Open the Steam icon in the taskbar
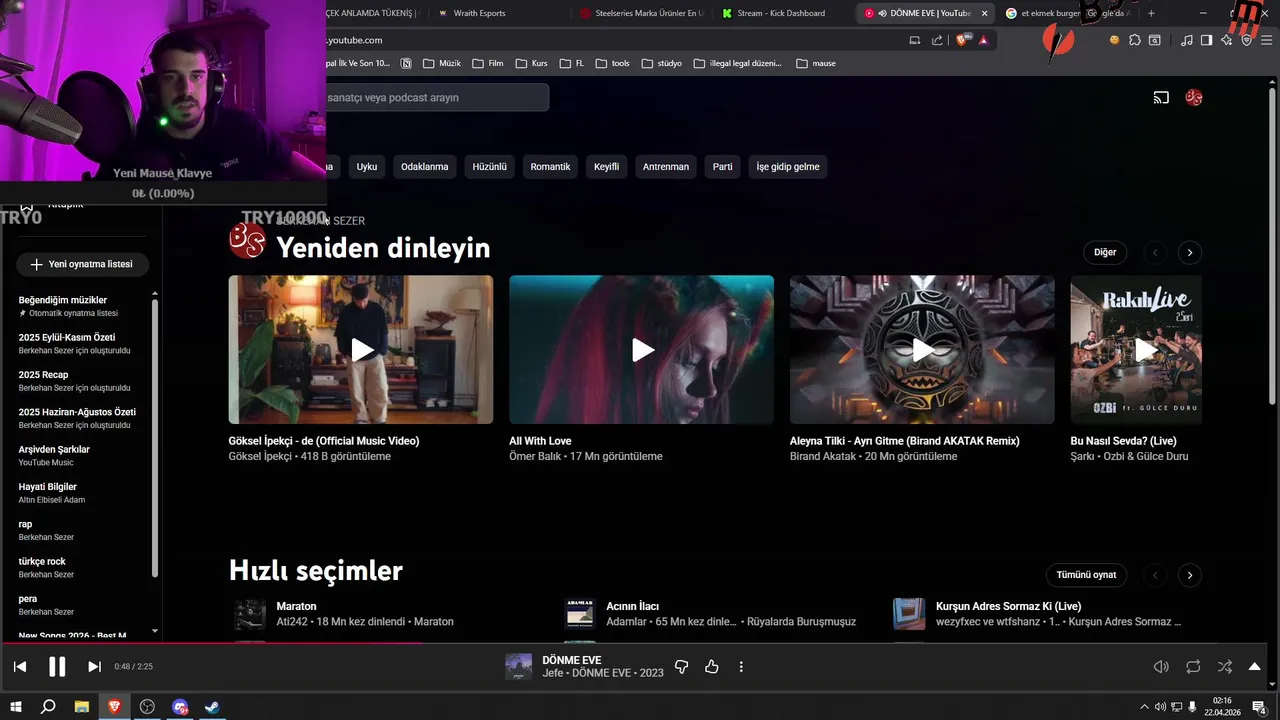The height and width of the screenshot is (720, 1280). point(212,707)
